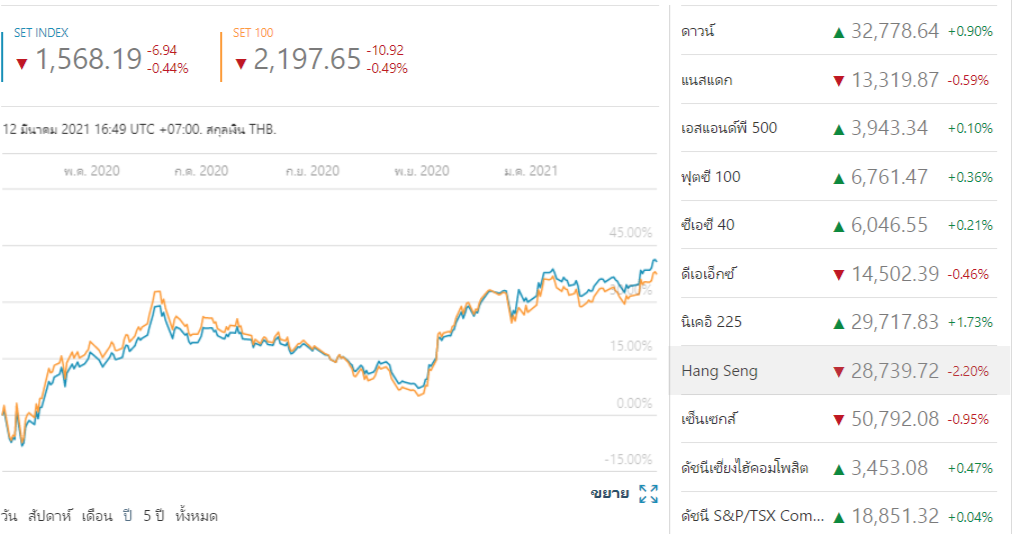The height and width of the screenshot is (534, 1012).
Task: Click the เซ็นเซกส์ index value 50,792.08
Action: coord(895,420)
